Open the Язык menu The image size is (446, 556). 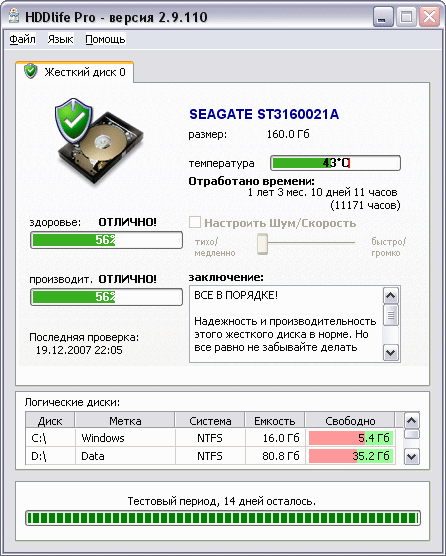(x=61, y=39)
